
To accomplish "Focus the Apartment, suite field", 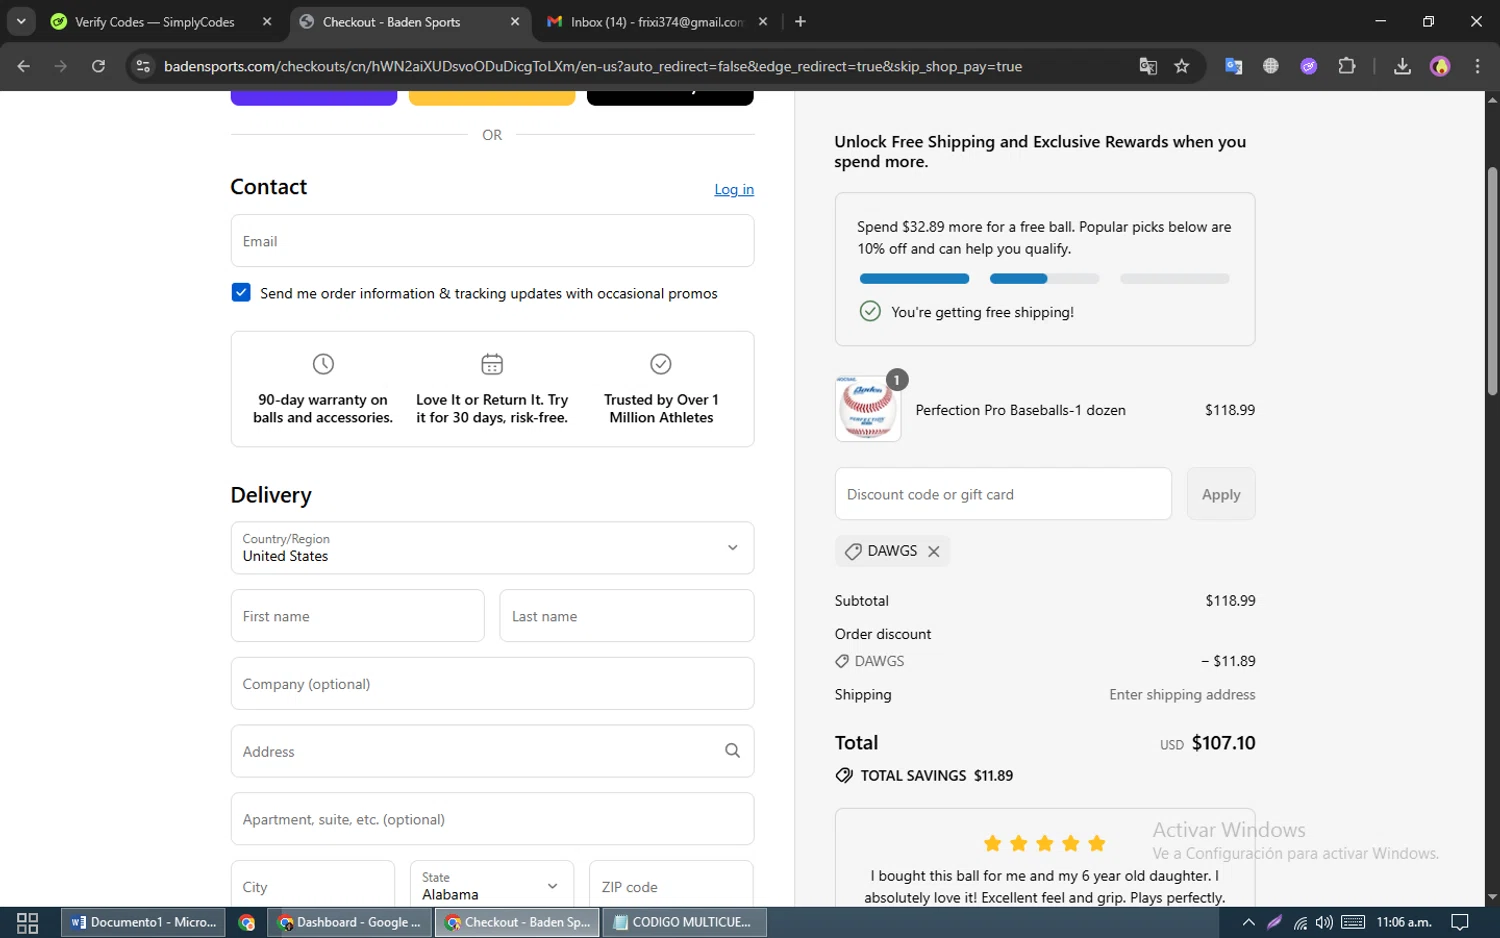I will coord(492,819).
